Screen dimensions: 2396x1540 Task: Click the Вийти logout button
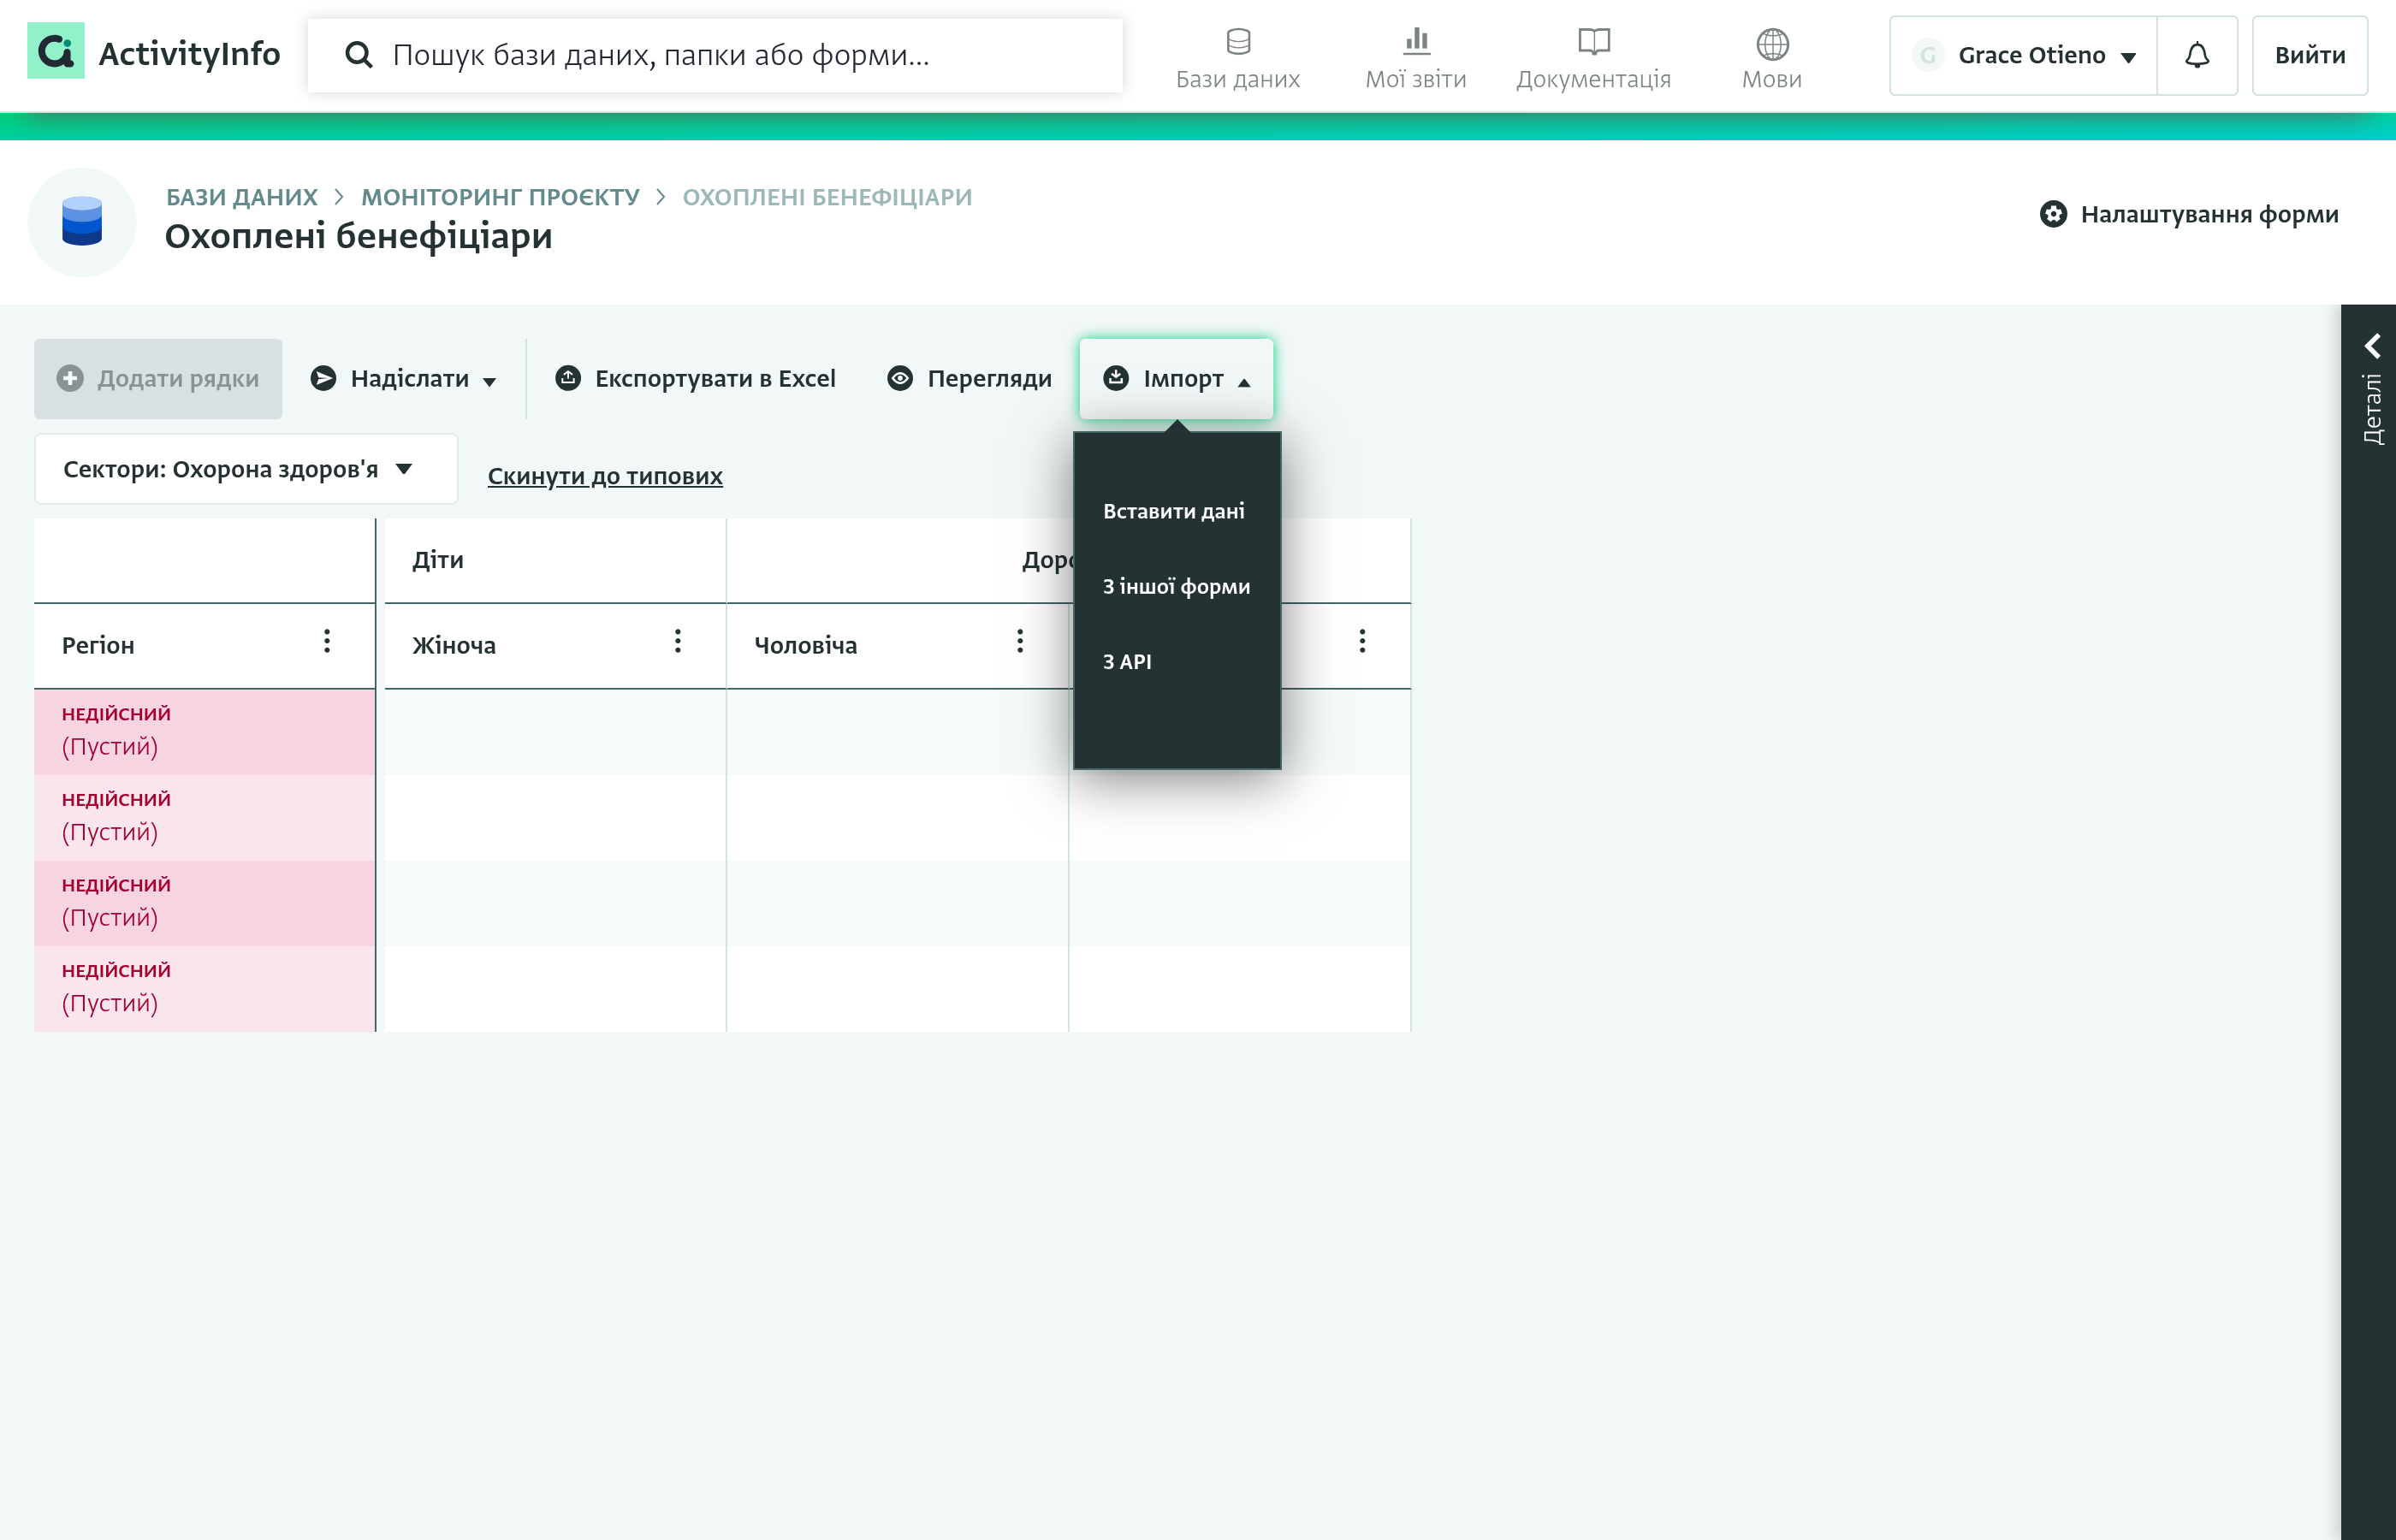coord(2310,55)
